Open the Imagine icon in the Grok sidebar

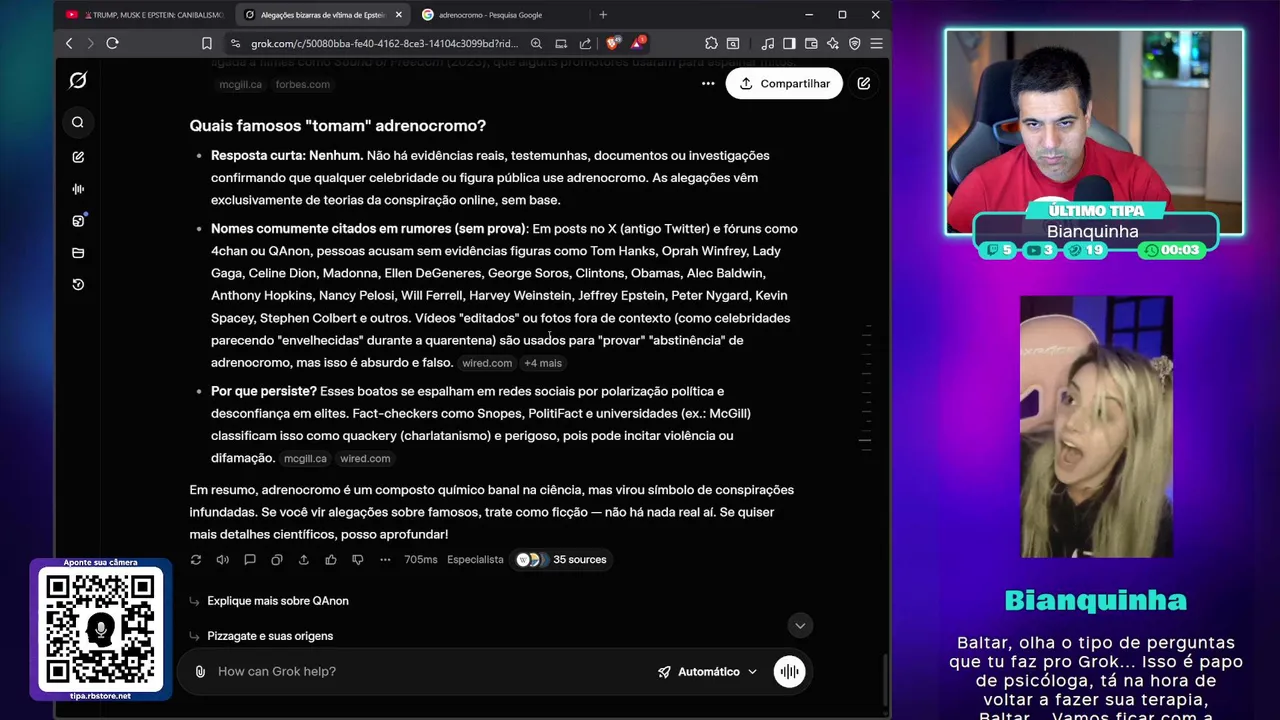click(78, 221)
